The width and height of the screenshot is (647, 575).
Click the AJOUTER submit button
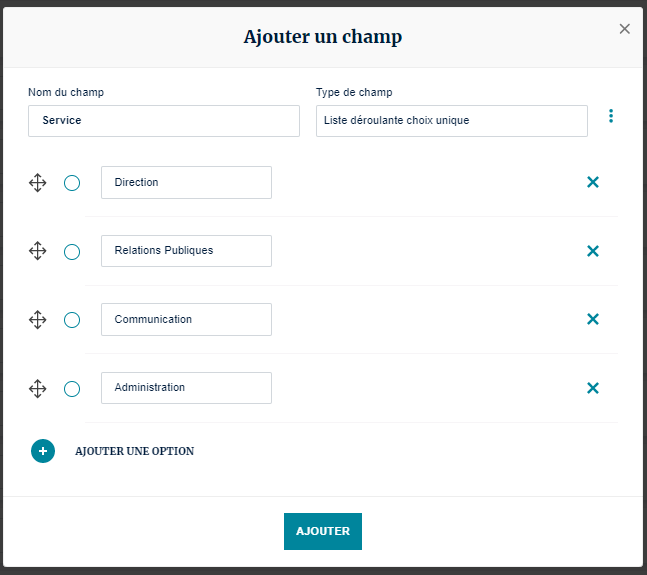tap(322, 531)
